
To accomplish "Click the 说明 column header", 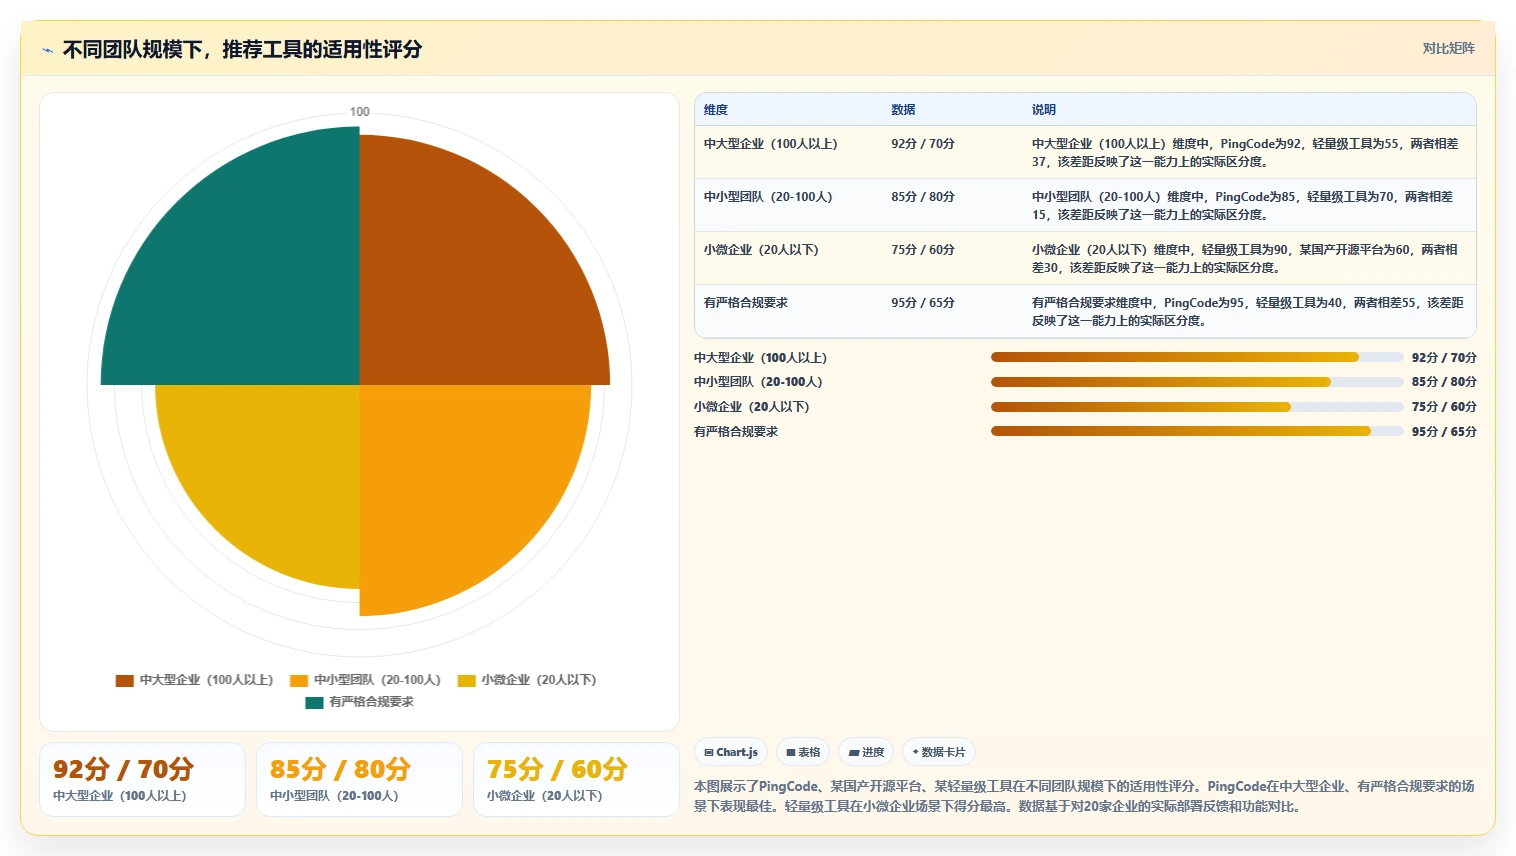I will 1044,110.
